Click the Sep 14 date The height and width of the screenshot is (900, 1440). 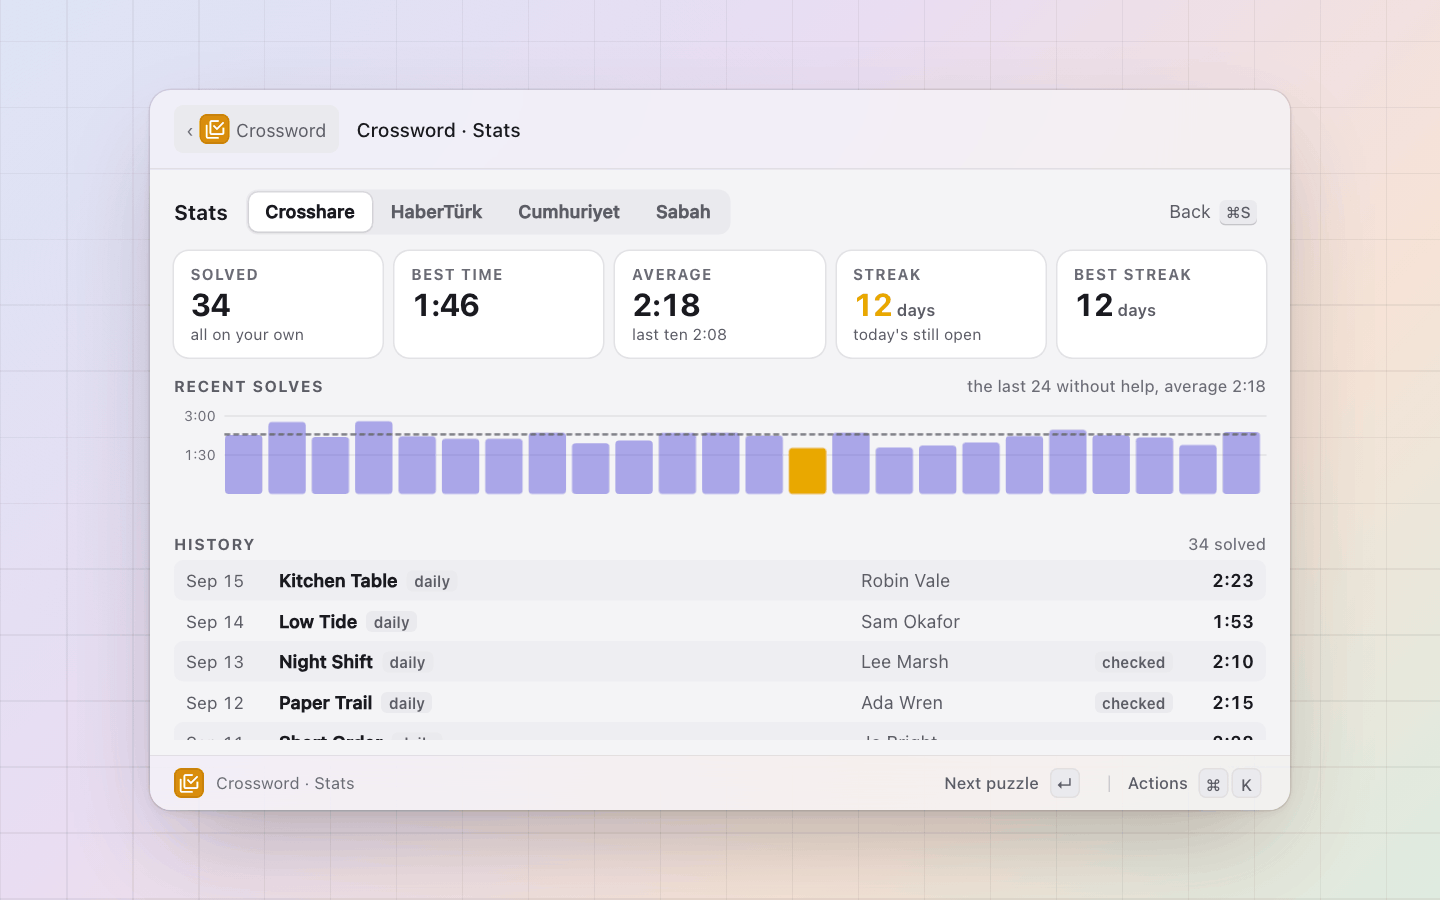point(215,622)
